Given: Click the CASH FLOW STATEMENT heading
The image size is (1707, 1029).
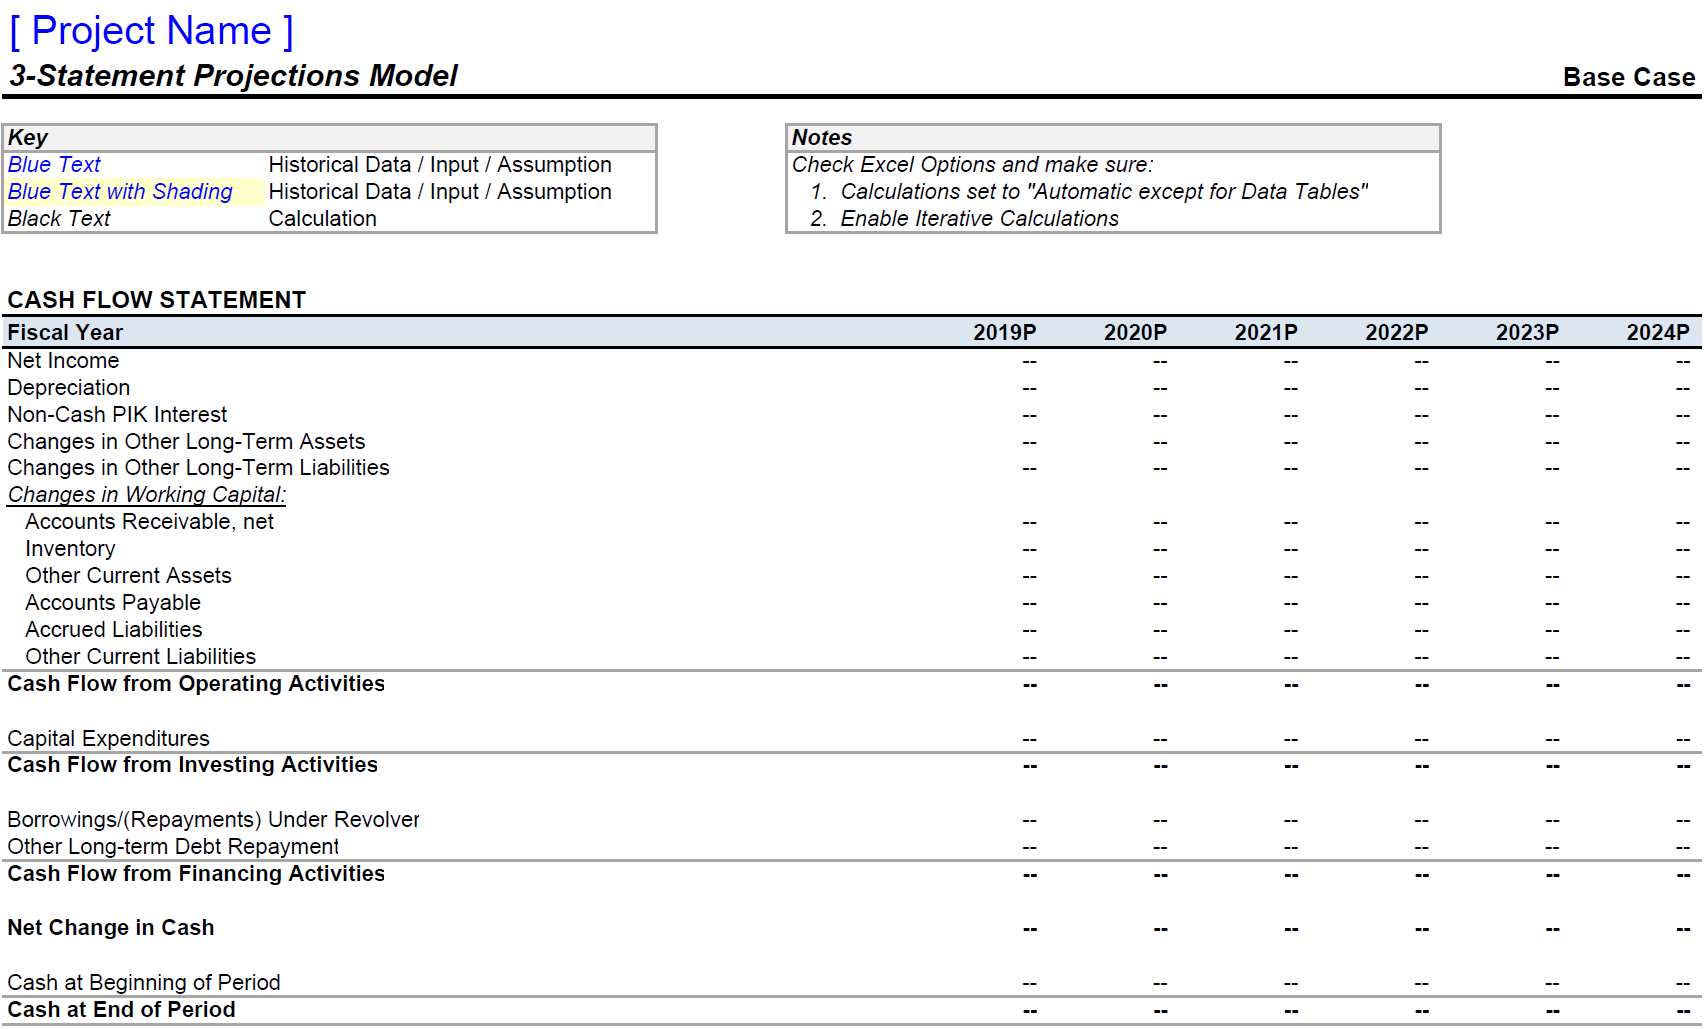Looking at the screenshot, I should pos(157,300).
